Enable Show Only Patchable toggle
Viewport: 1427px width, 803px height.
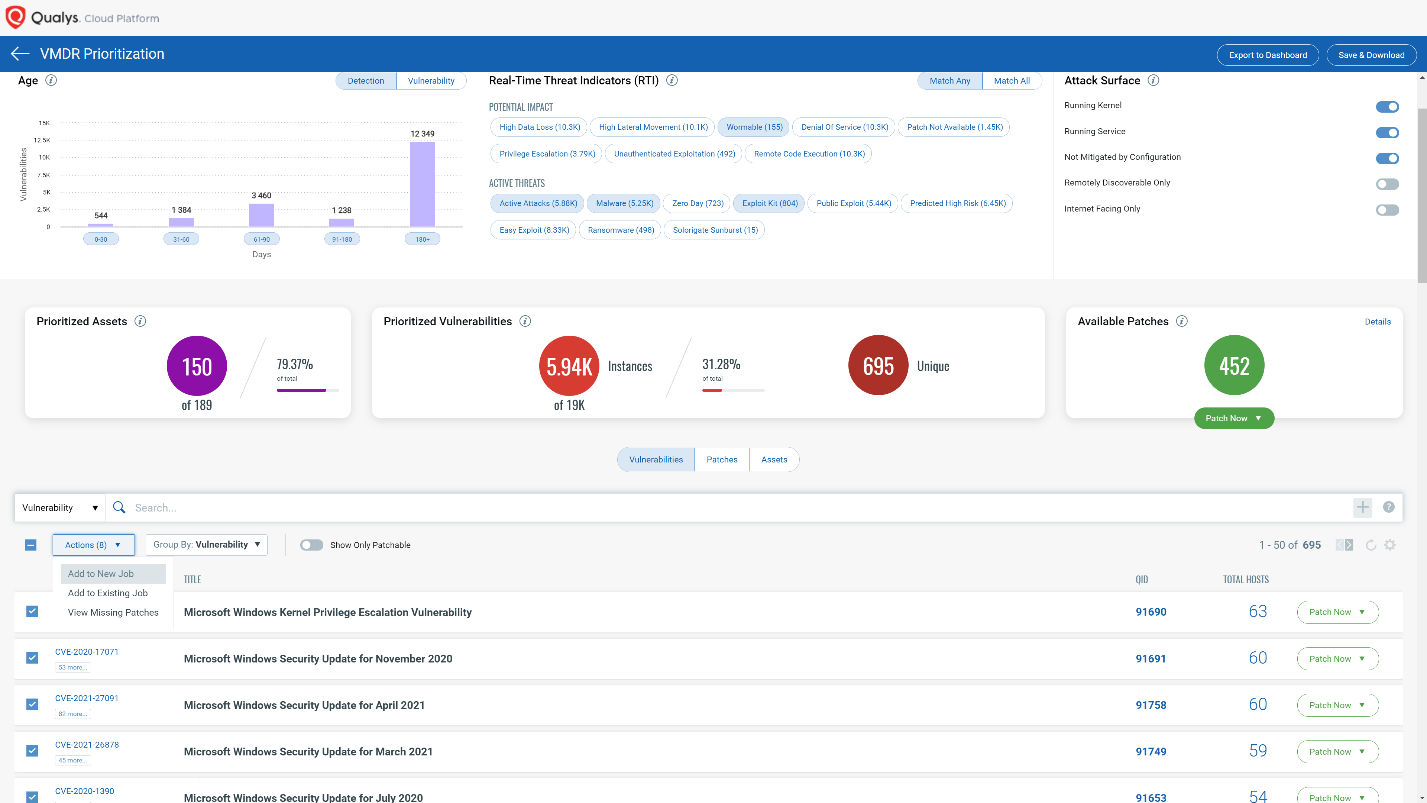pos(311,545)
